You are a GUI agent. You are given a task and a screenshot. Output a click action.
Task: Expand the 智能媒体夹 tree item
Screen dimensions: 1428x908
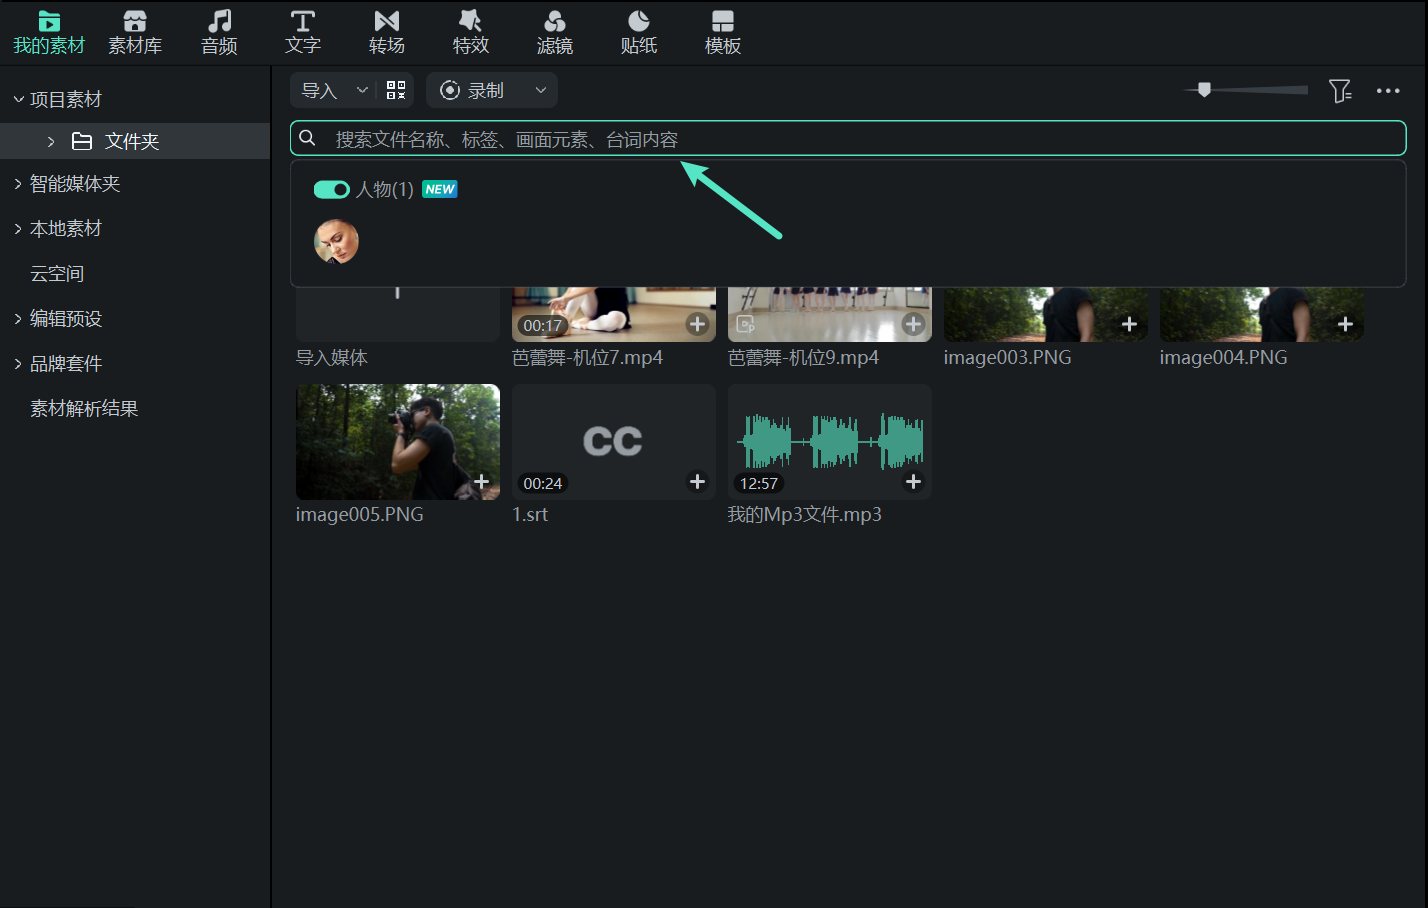point(18,184)
